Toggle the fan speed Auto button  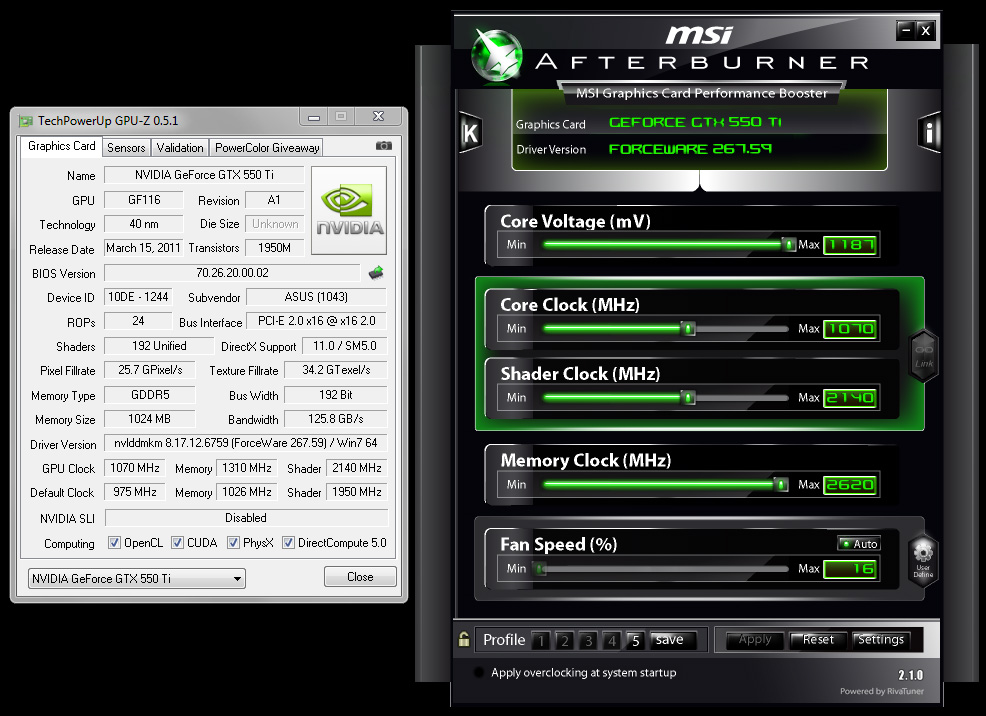(x=859, y=544)
